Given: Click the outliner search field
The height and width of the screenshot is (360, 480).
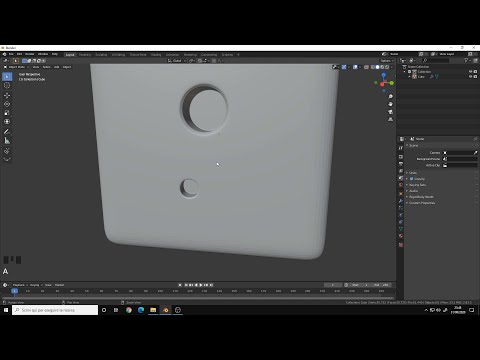Looking at the screenshot, I should click(x=435, y=60).
